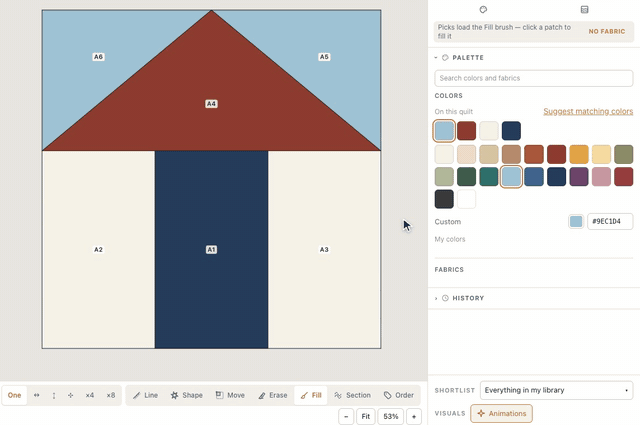Pick the dark forest green swatch
This screenshot has width=640, height=425.
pos(467,177)
